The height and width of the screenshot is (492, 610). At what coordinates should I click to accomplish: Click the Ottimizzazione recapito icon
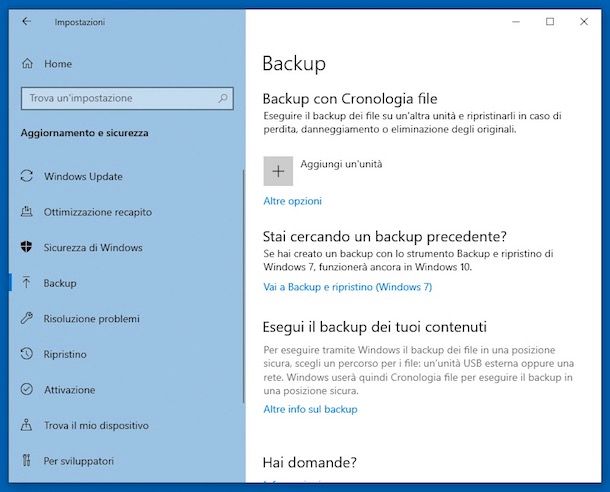click(26, 212)
